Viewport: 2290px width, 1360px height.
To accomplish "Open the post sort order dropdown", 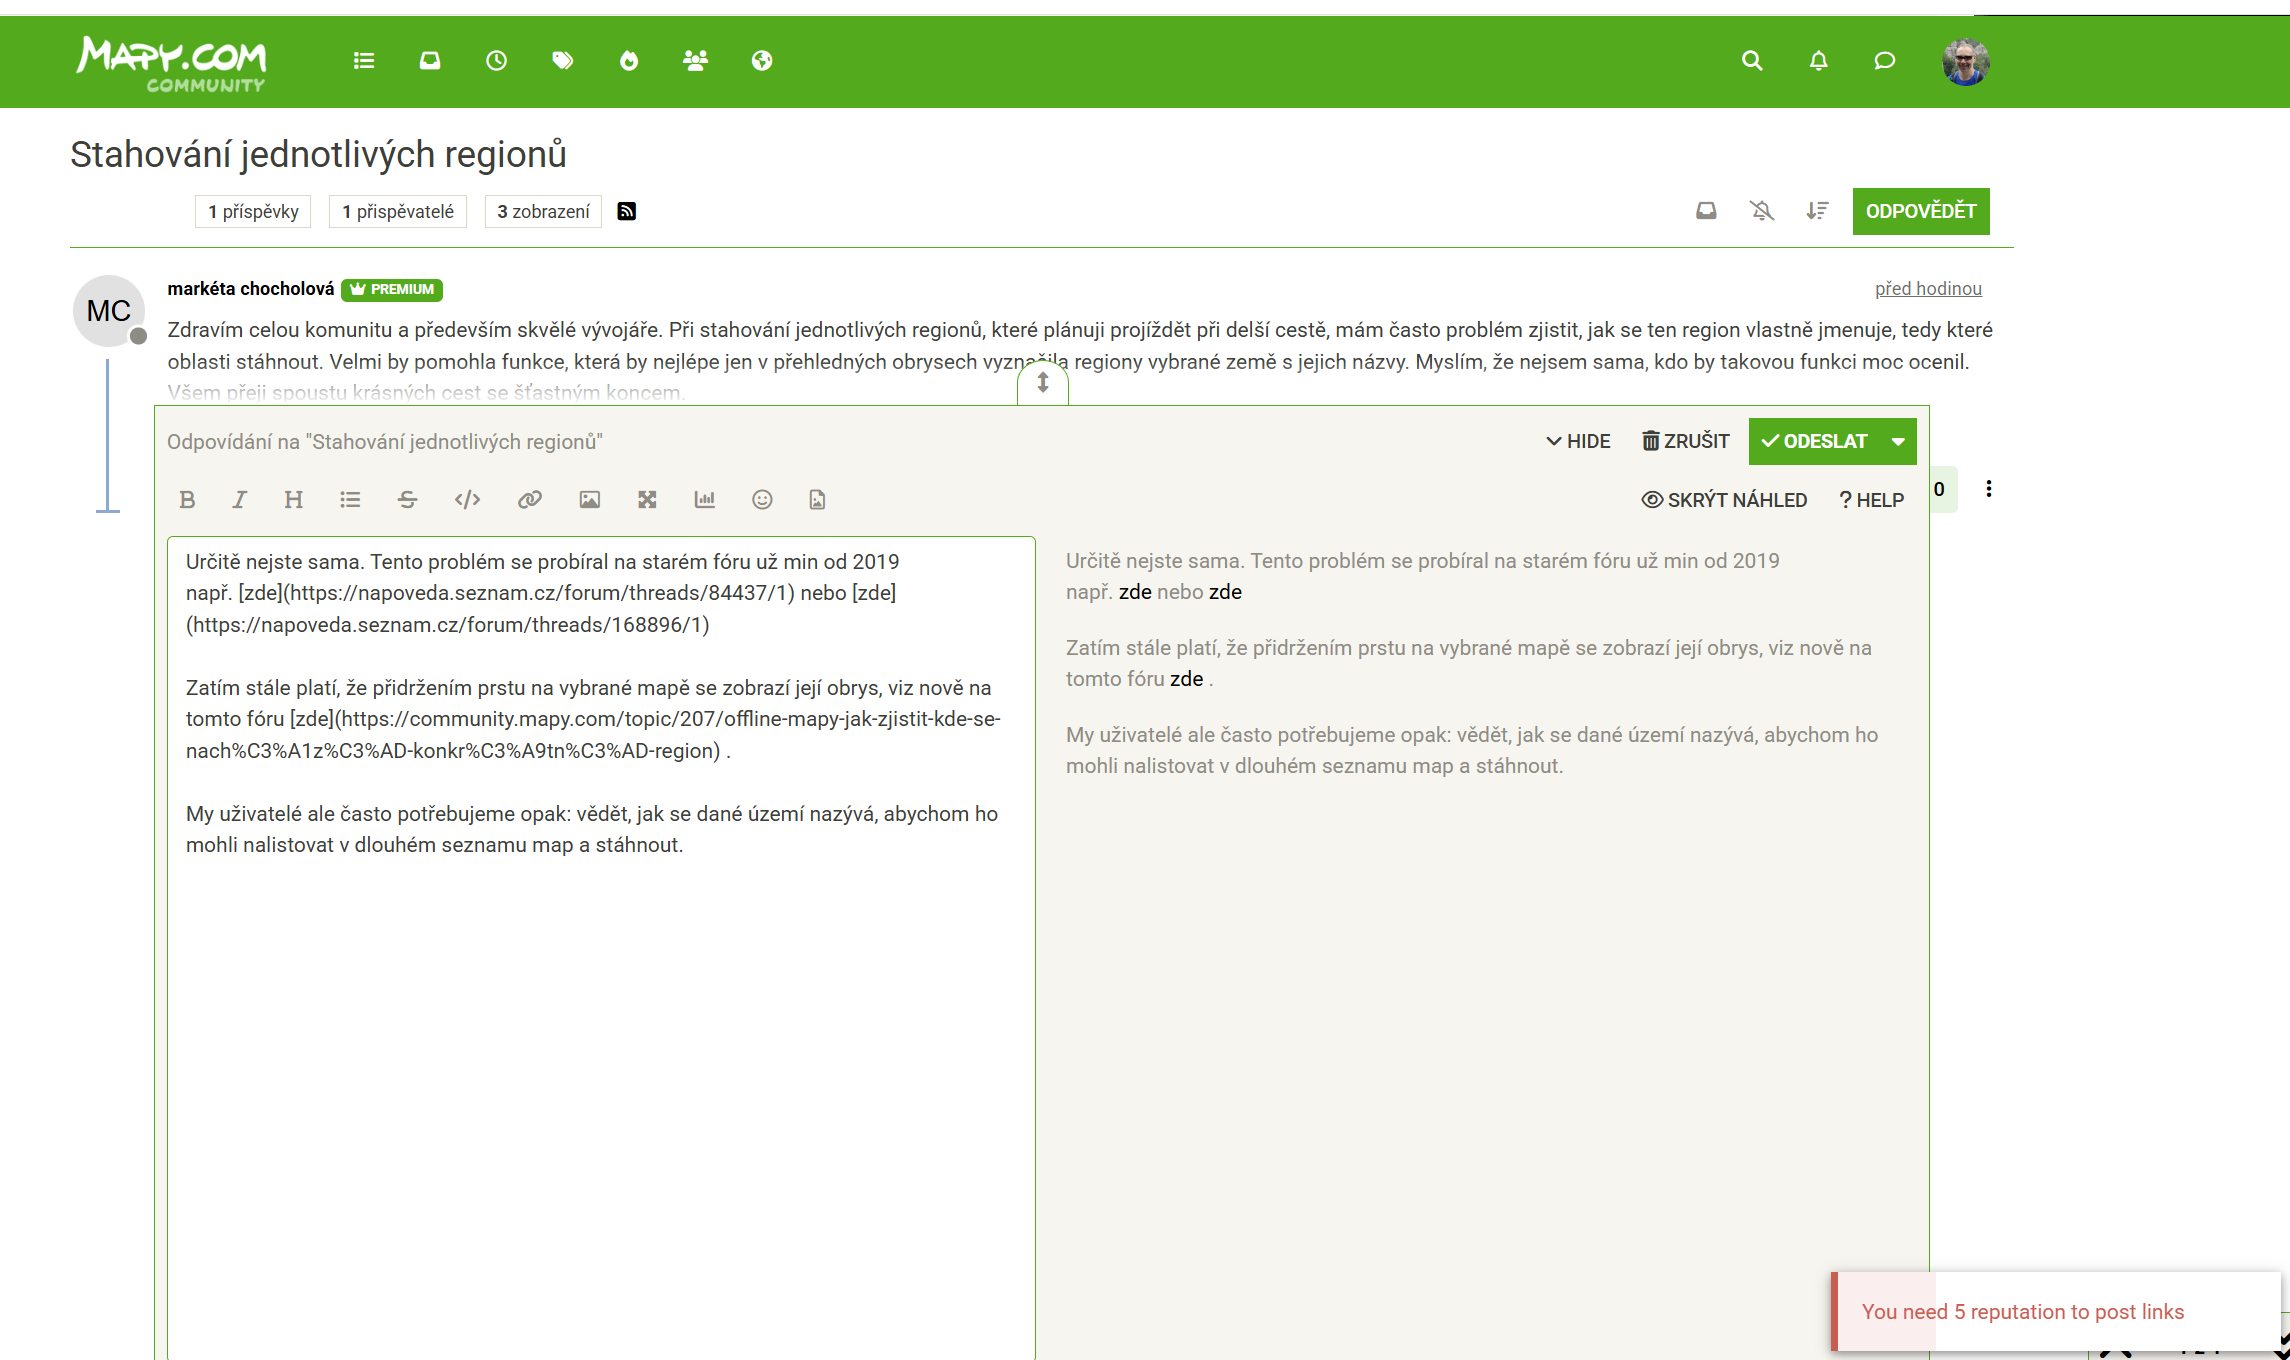I will click(1817, 211).
